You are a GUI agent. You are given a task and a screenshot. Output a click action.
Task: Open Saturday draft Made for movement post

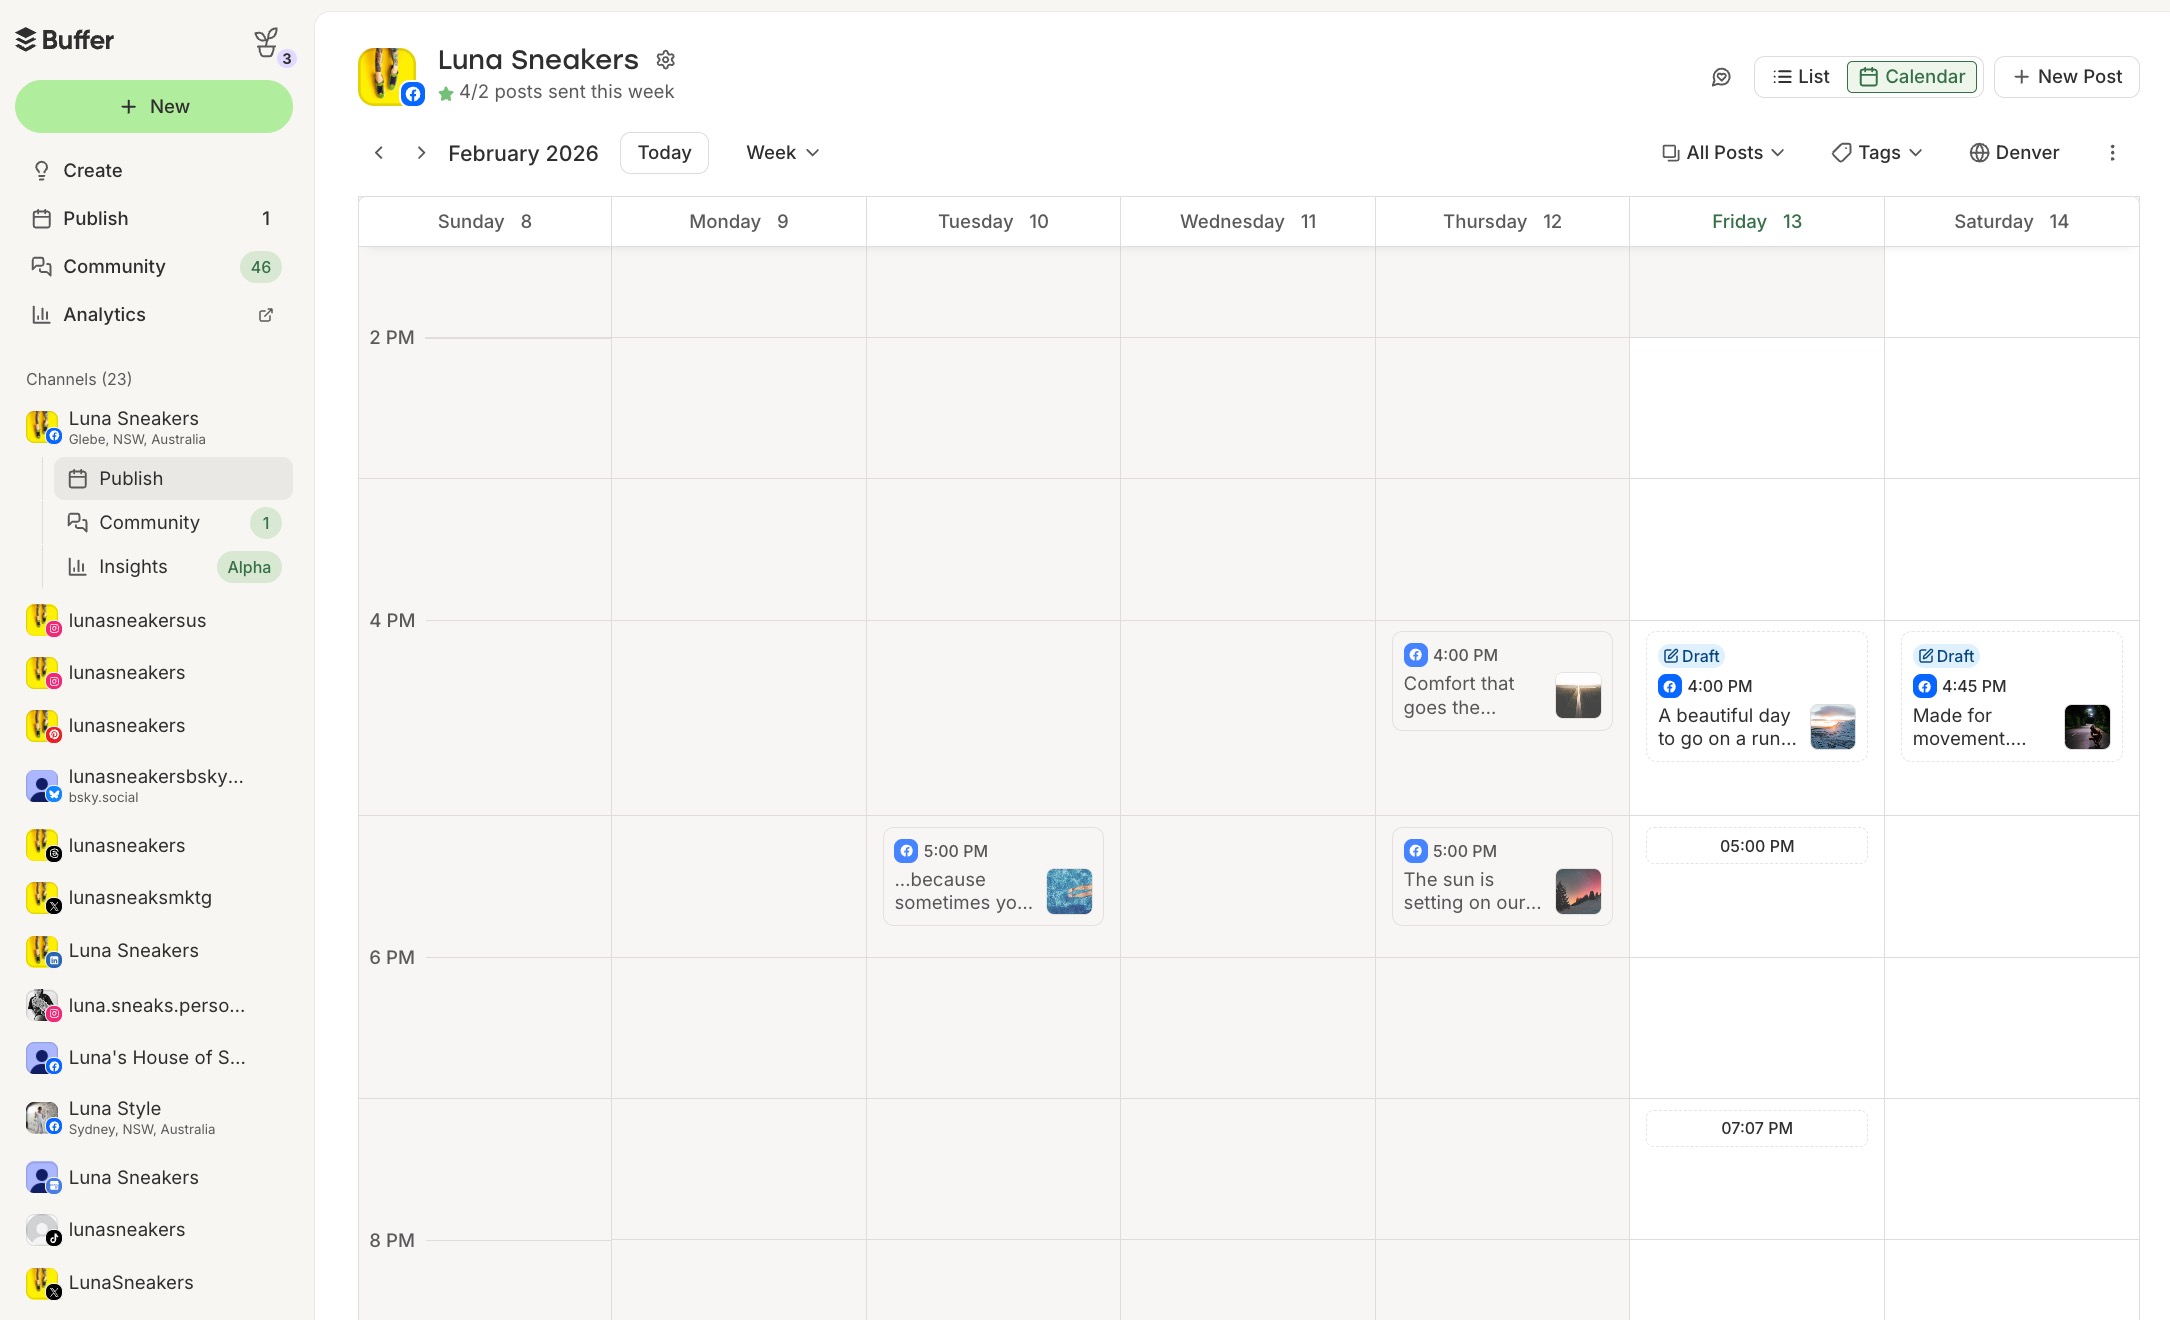(2011, 697)
